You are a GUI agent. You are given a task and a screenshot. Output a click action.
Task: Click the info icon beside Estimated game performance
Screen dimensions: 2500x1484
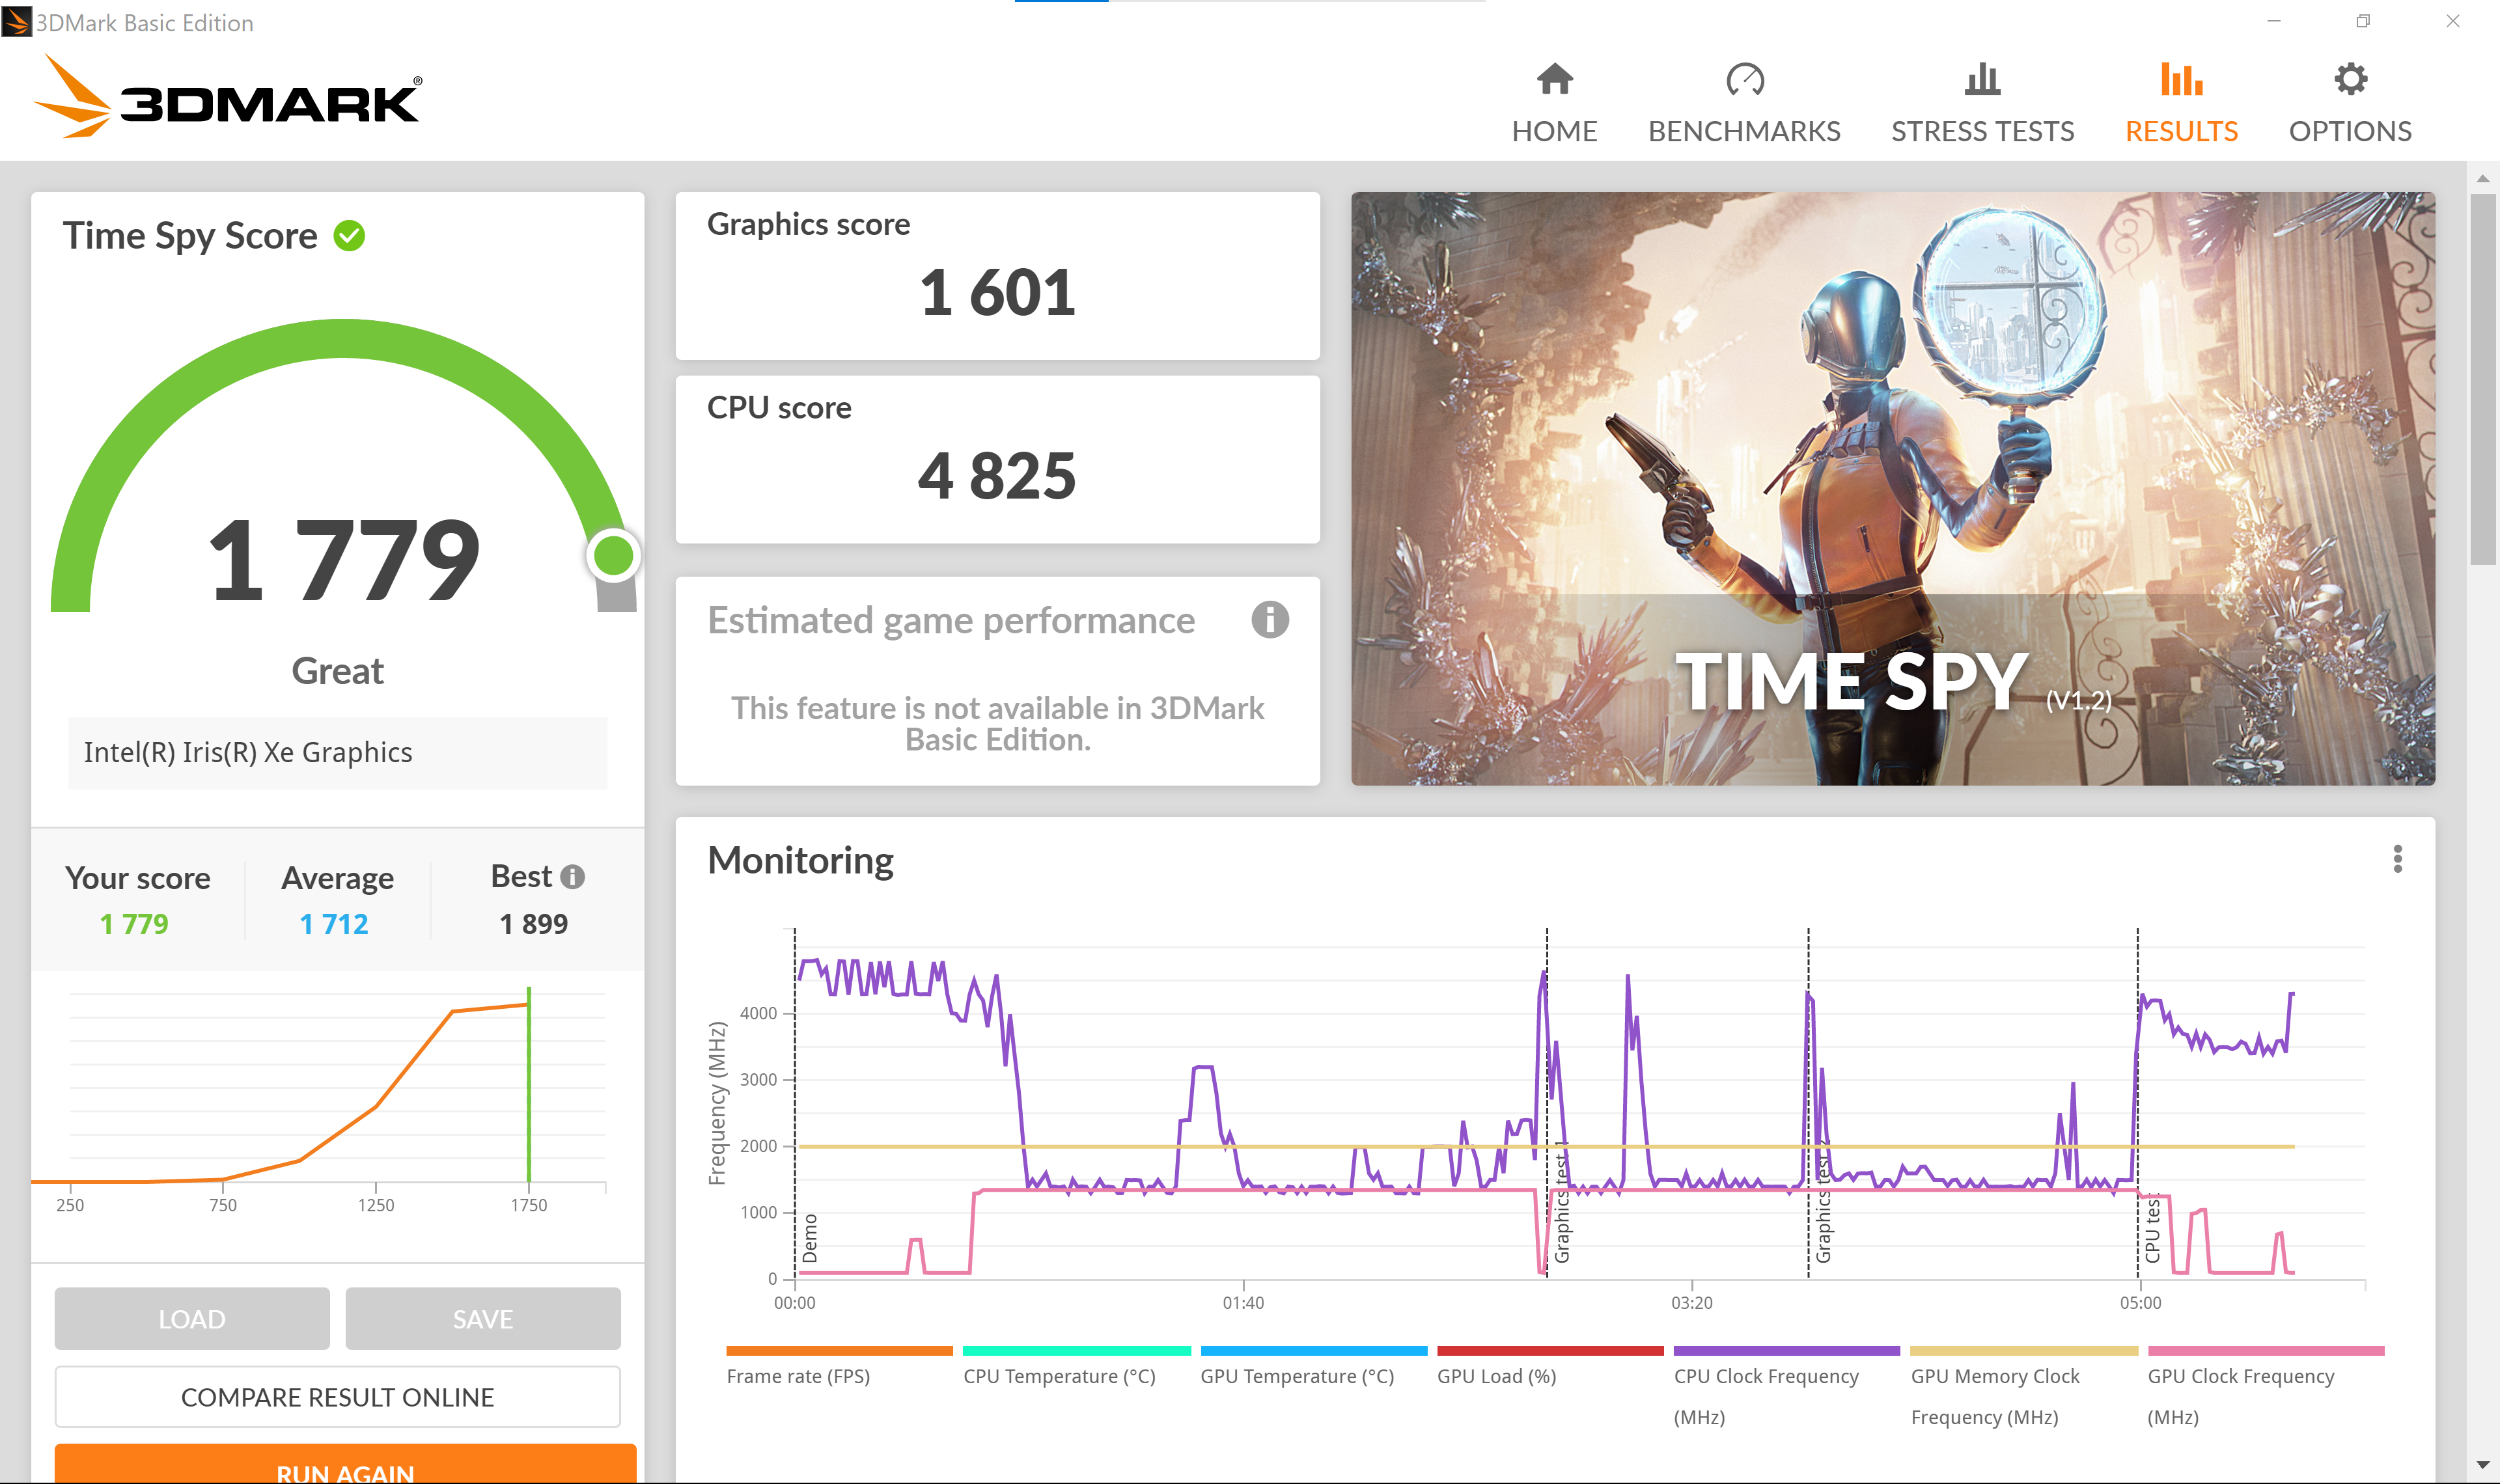[1269, 620]
